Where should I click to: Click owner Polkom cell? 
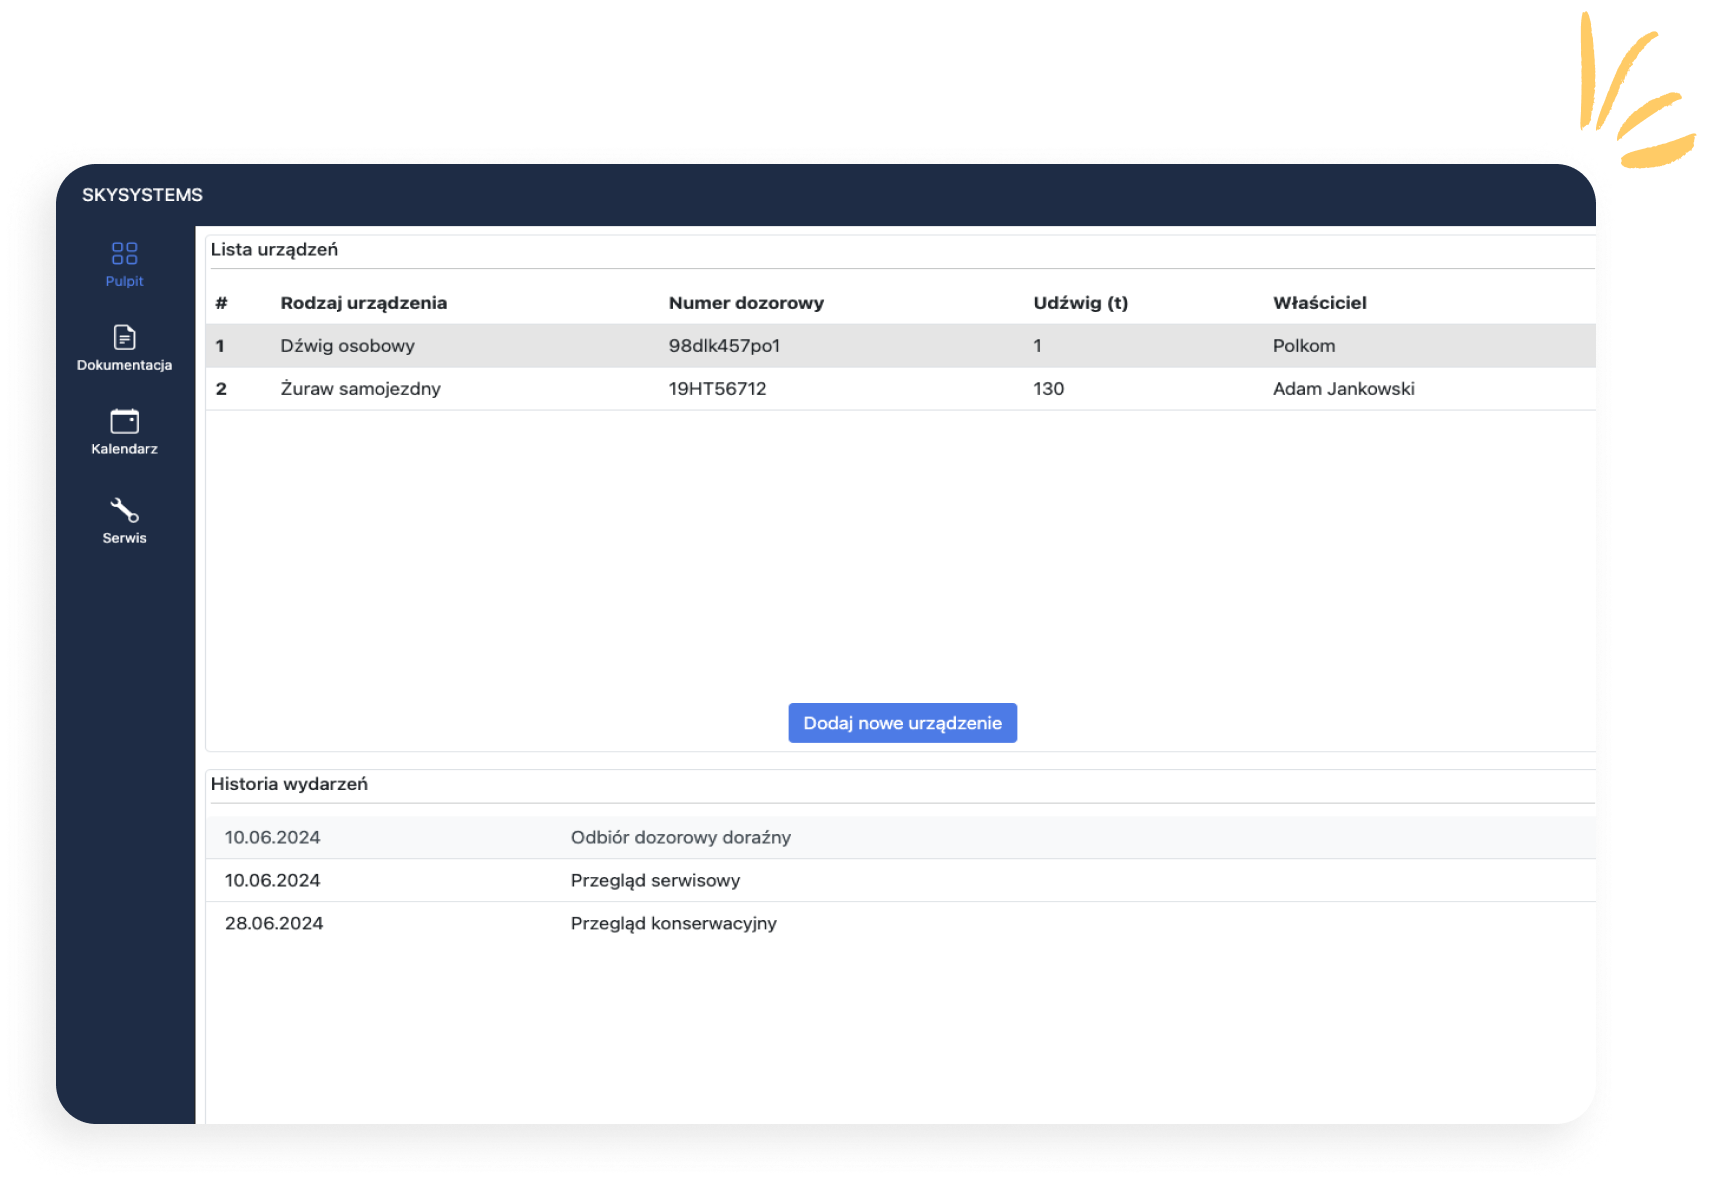[x=1304, y=346]
